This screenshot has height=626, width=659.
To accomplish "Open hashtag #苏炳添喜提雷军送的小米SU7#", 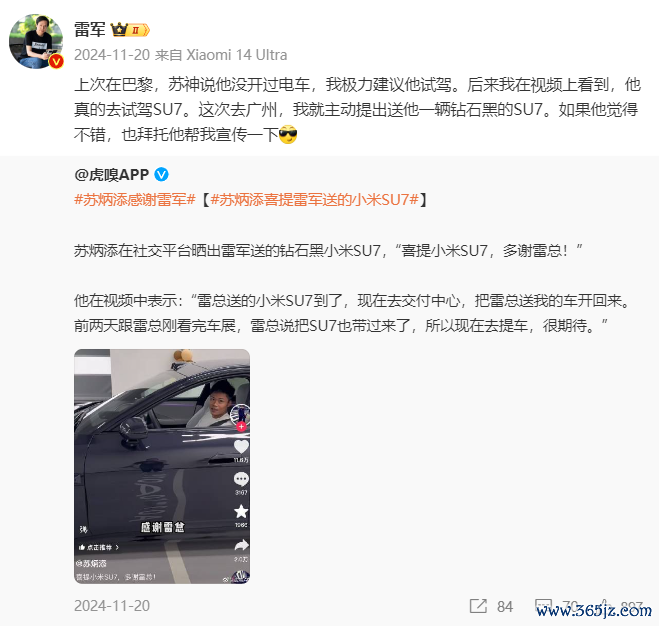I will 315,200.
